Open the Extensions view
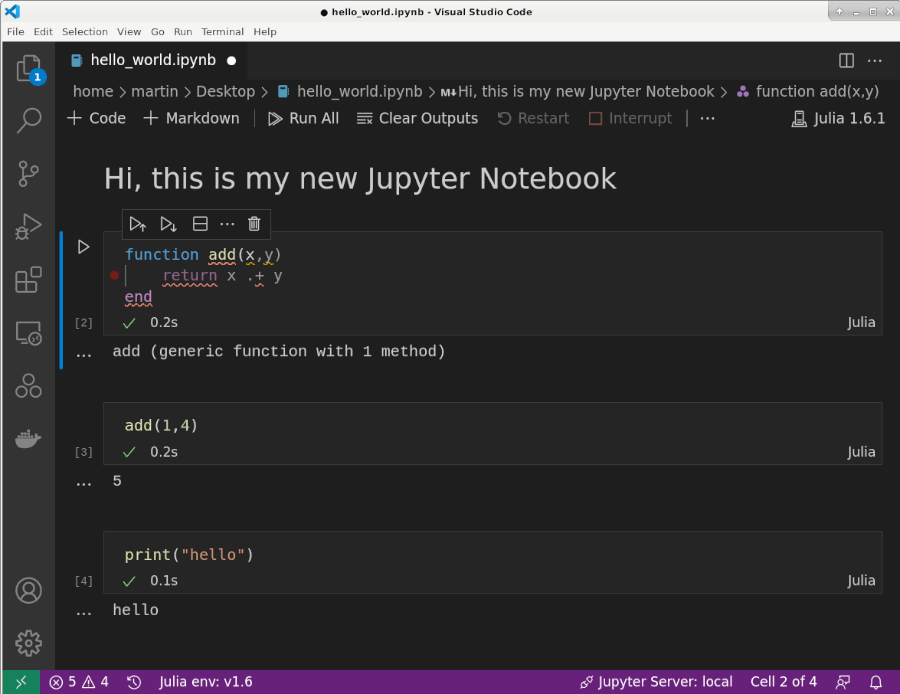This screenshot has height=694, width=900. [29, 280]
